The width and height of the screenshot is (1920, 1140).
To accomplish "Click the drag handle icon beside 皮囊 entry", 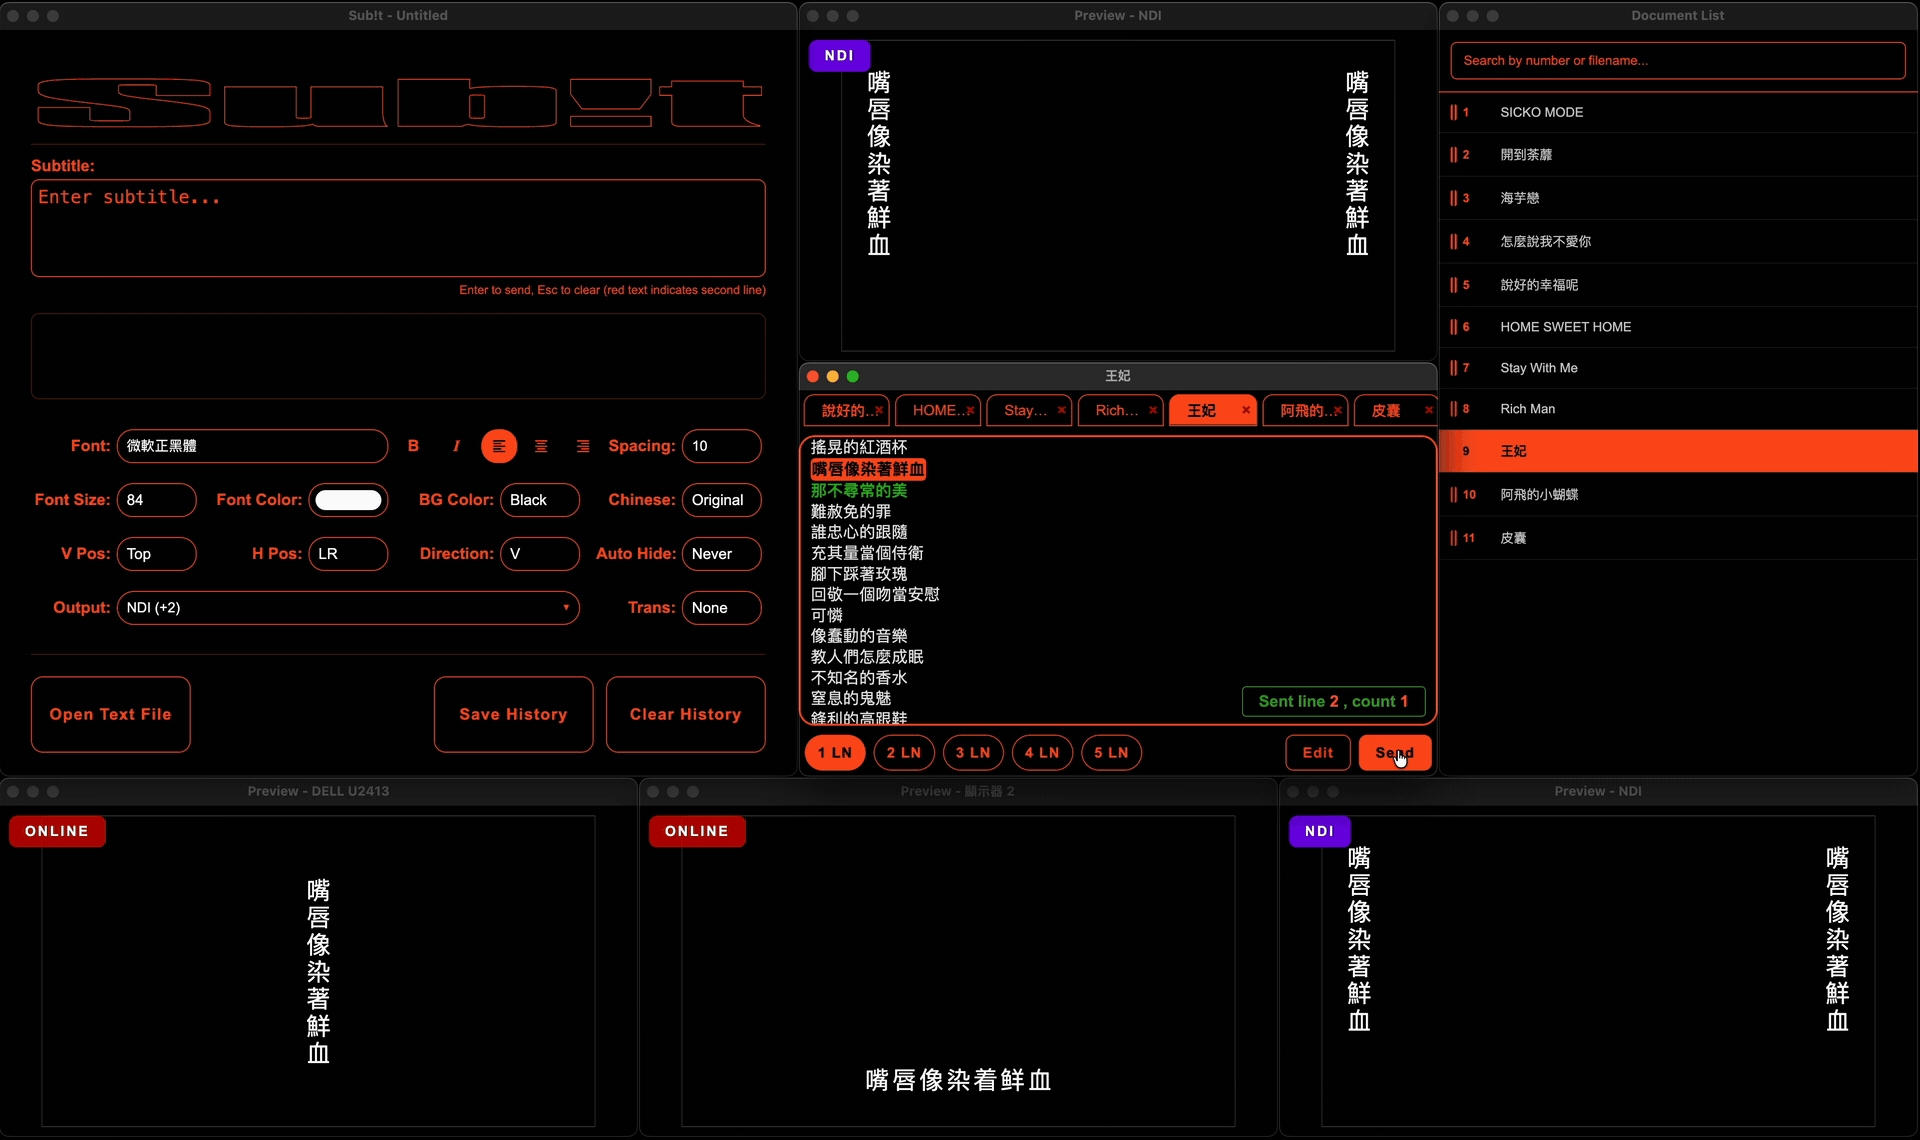I will 1453,538.
